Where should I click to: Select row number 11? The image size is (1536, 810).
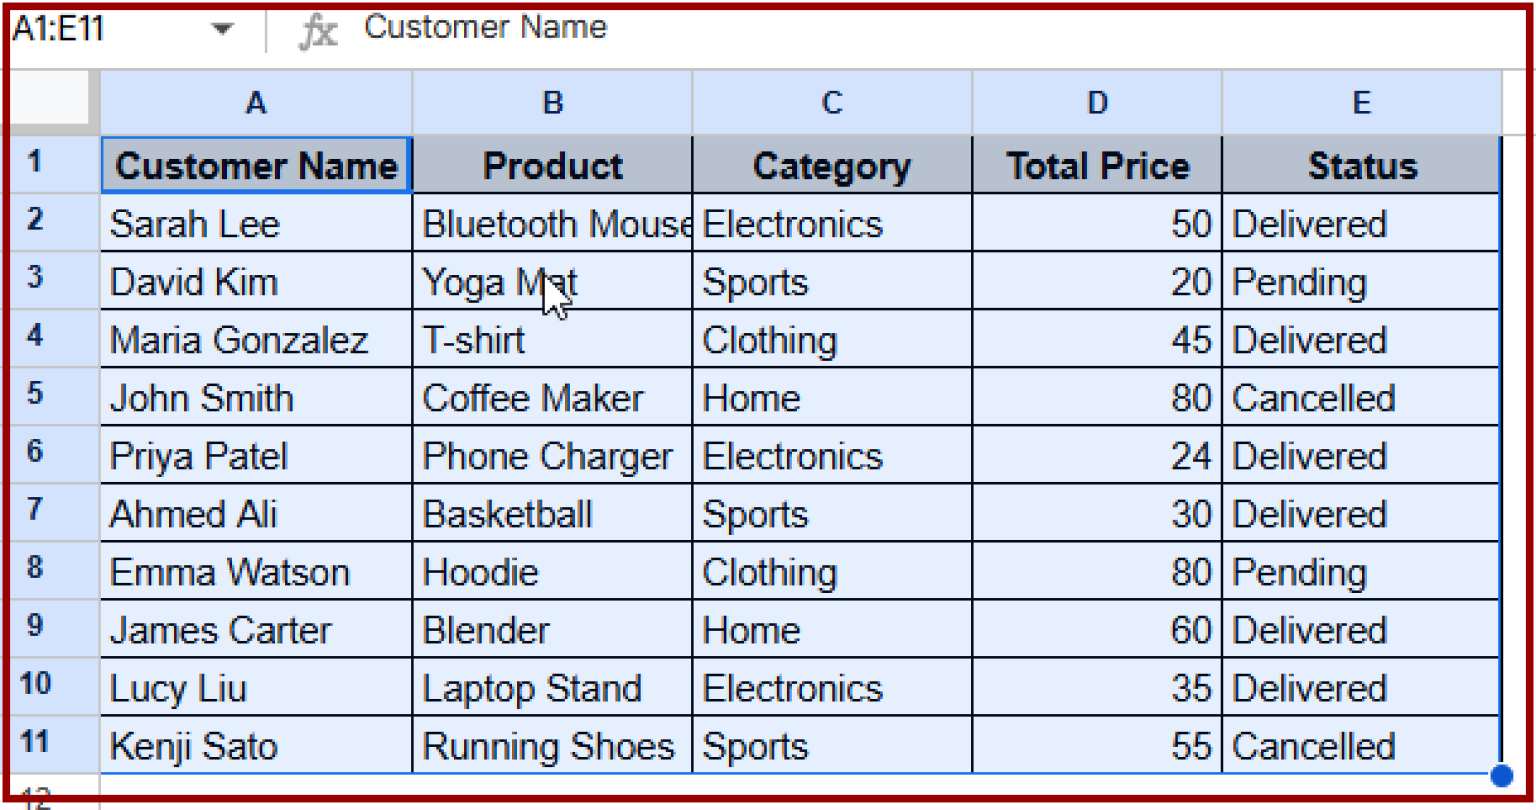pyautogui.click(x=50, y=746)
